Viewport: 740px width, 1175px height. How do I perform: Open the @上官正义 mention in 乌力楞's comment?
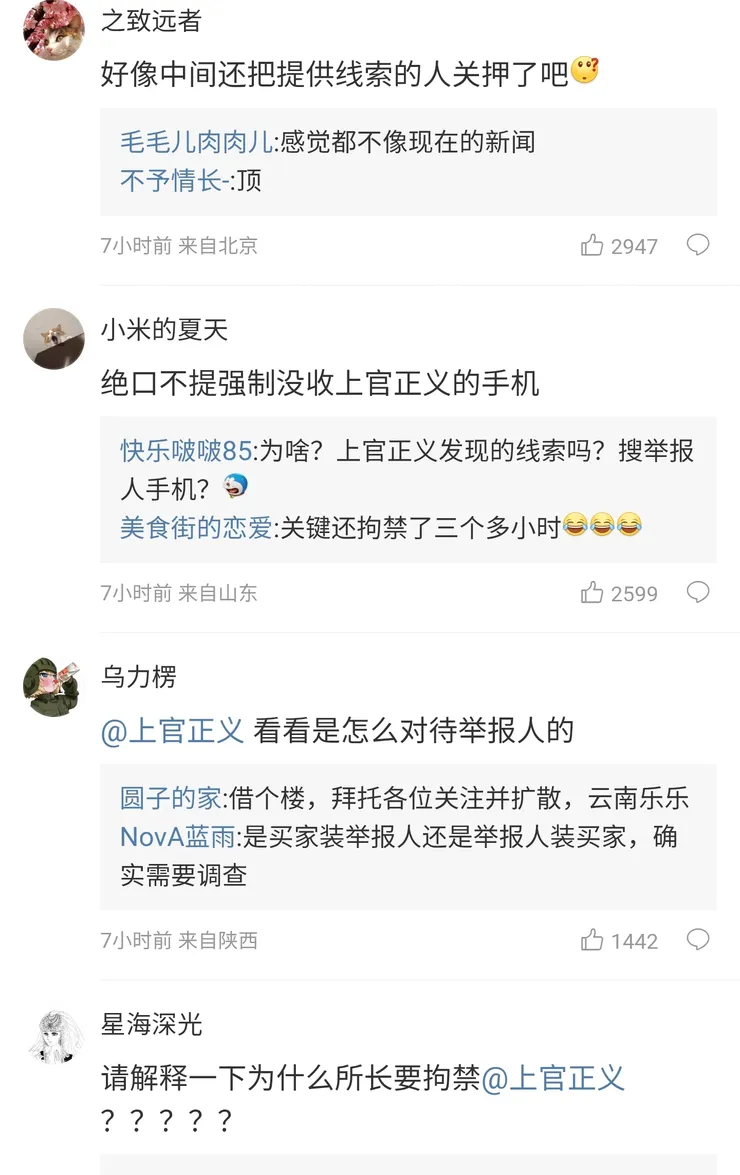tap(174, 730)
